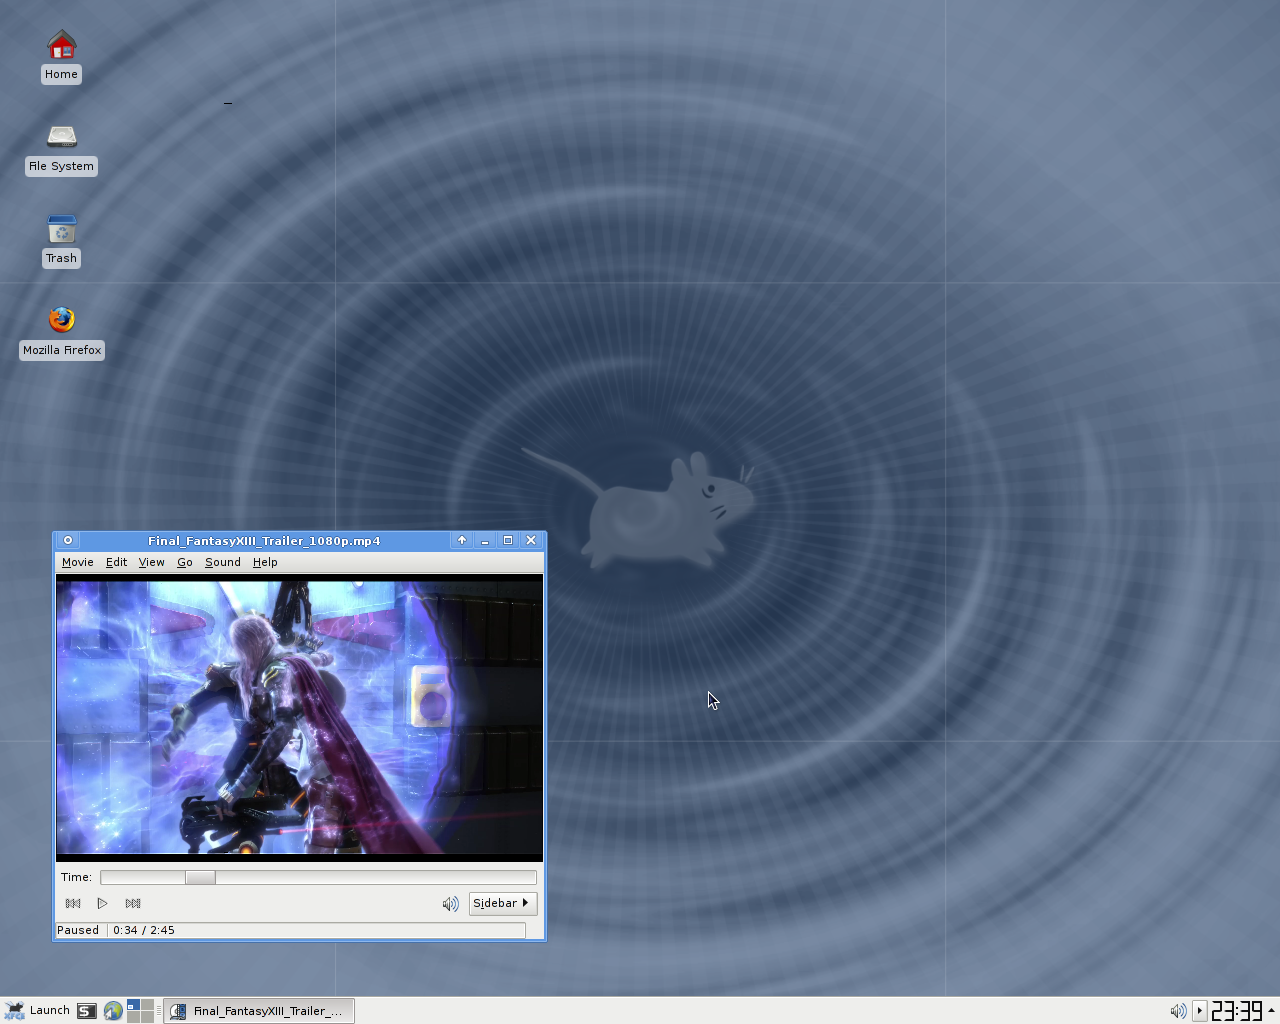Open the Movie menu

click(77, 562)
